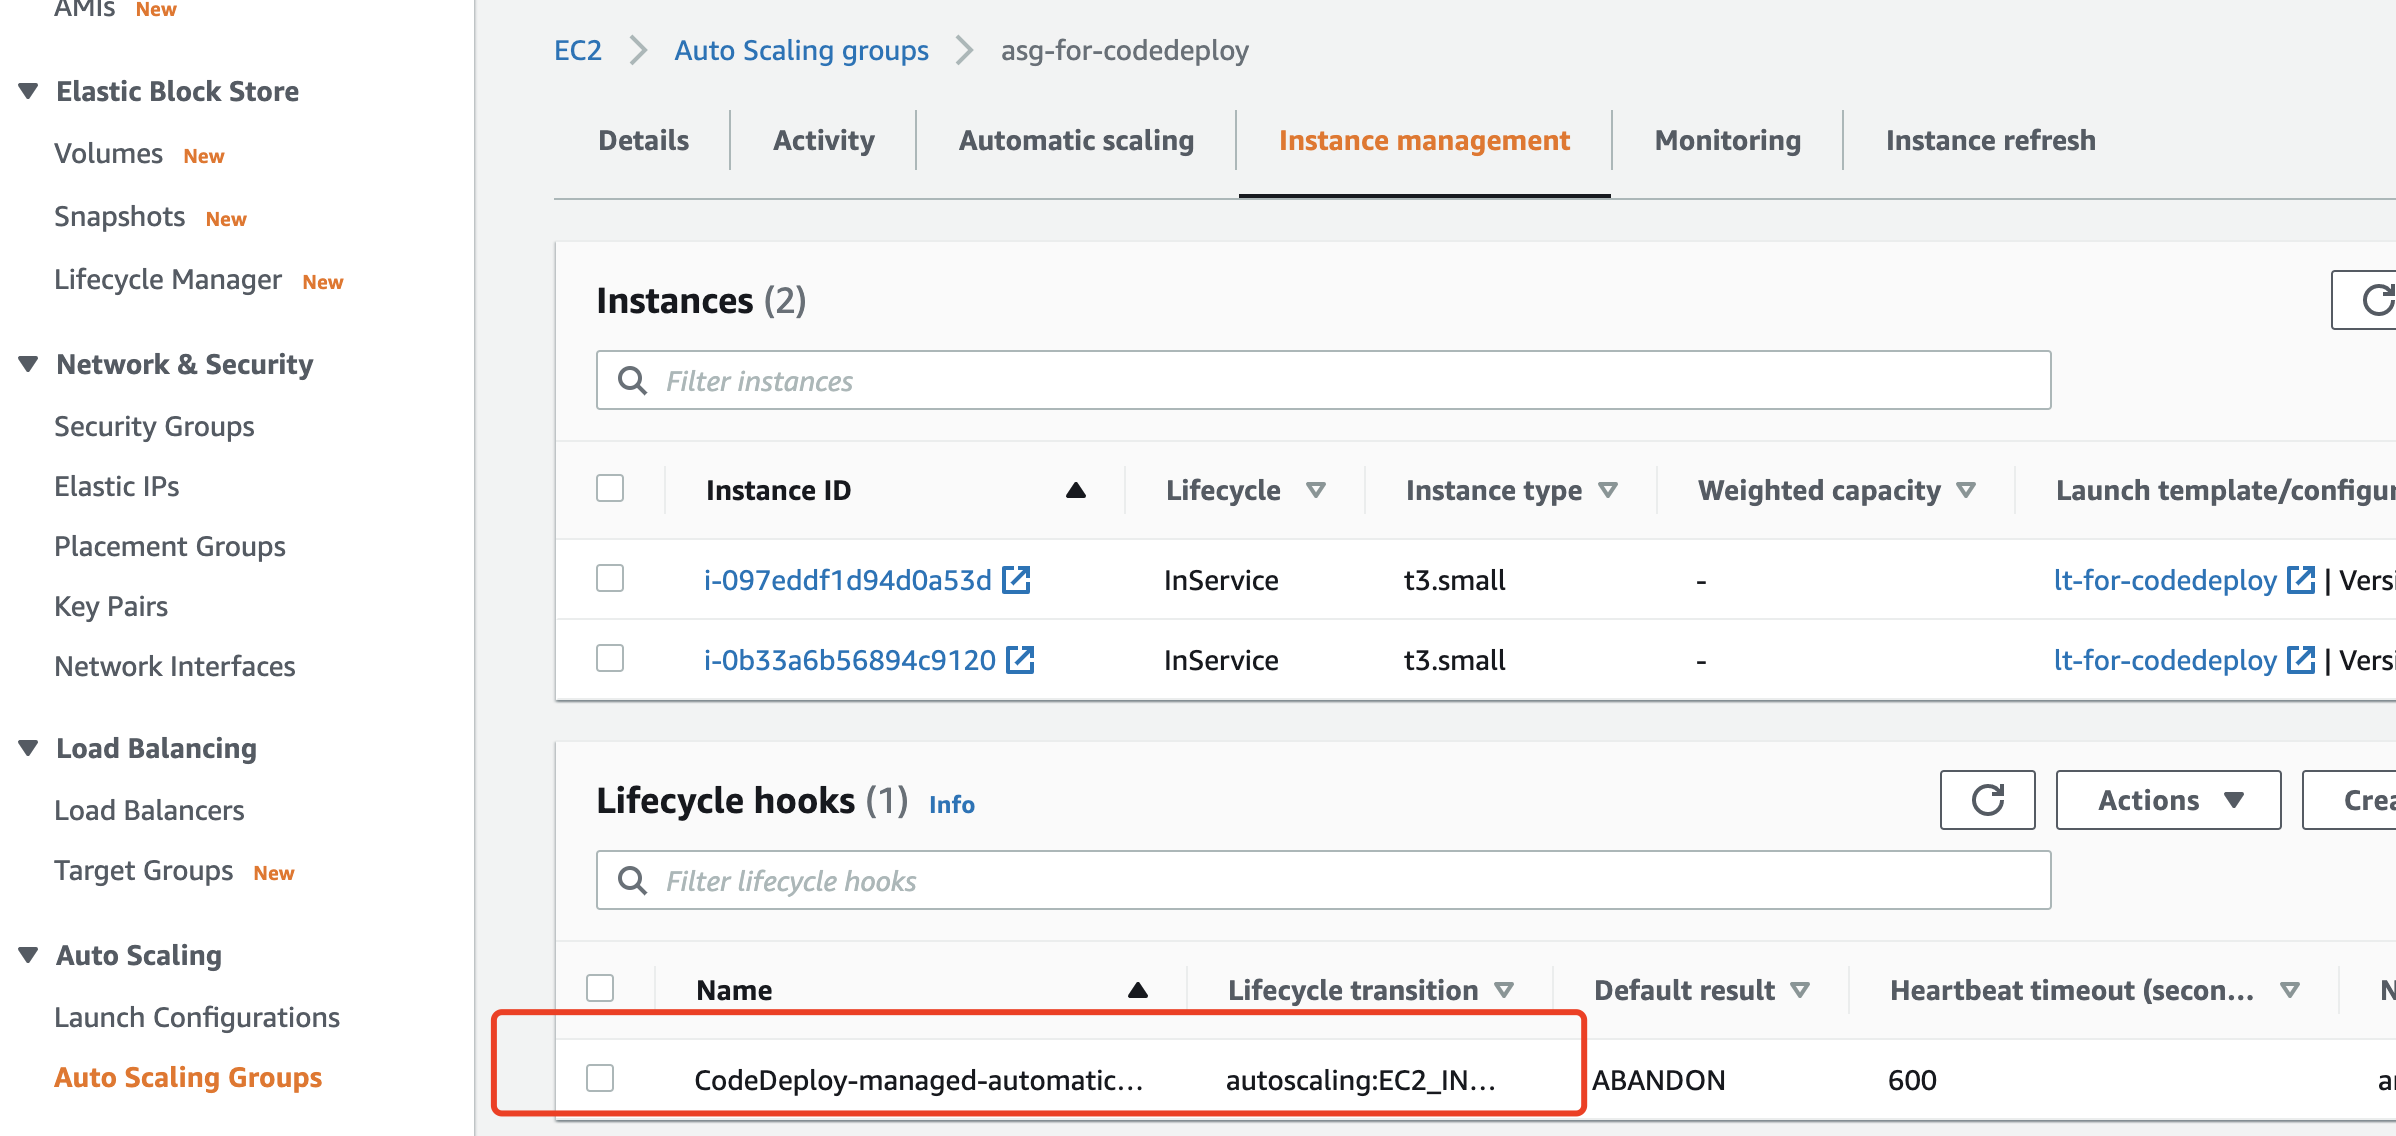
Task: Sort by the Default result column arrow
Action: click(x=1800, y=990)
